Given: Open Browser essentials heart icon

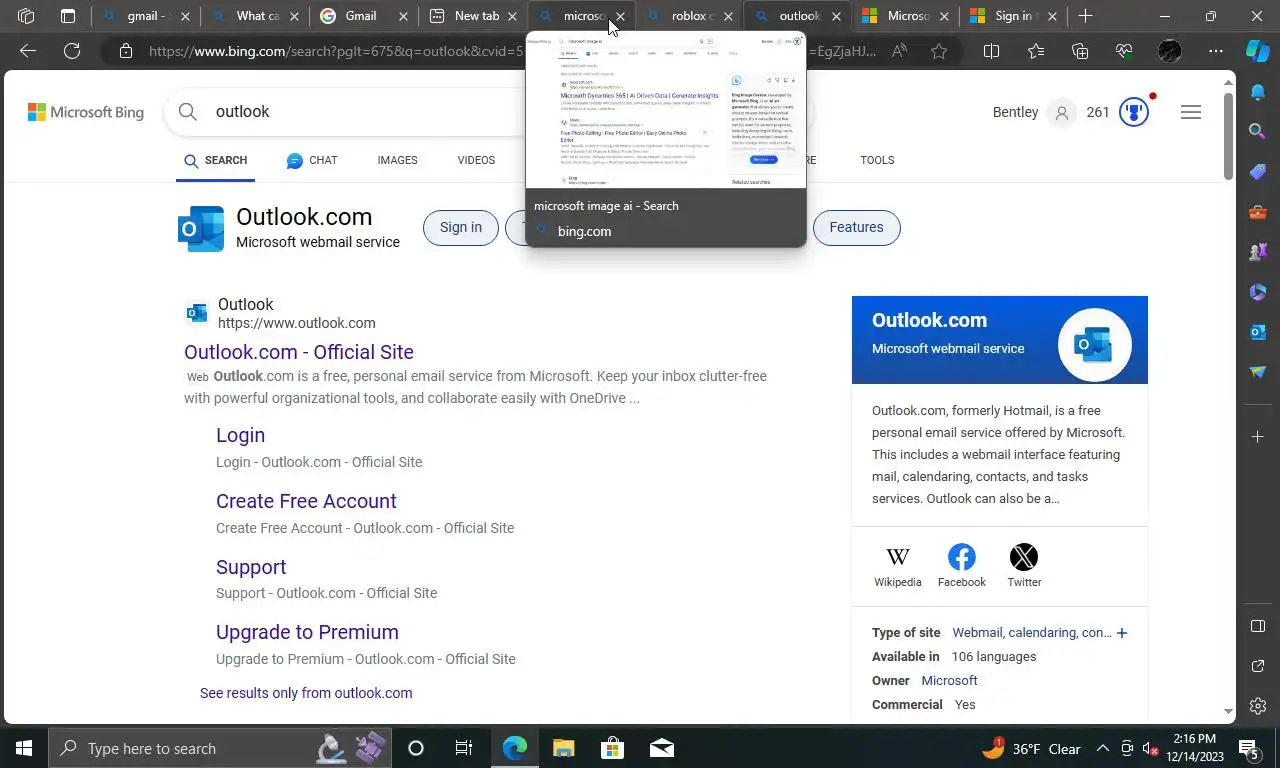Looking at the screenshot, I should (1124, 51).
